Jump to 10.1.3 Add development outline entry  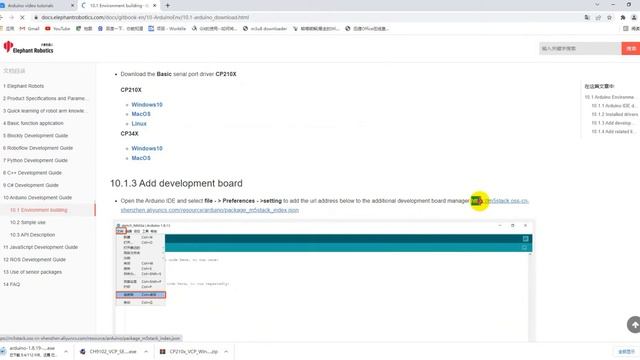(x=612, y=123)
